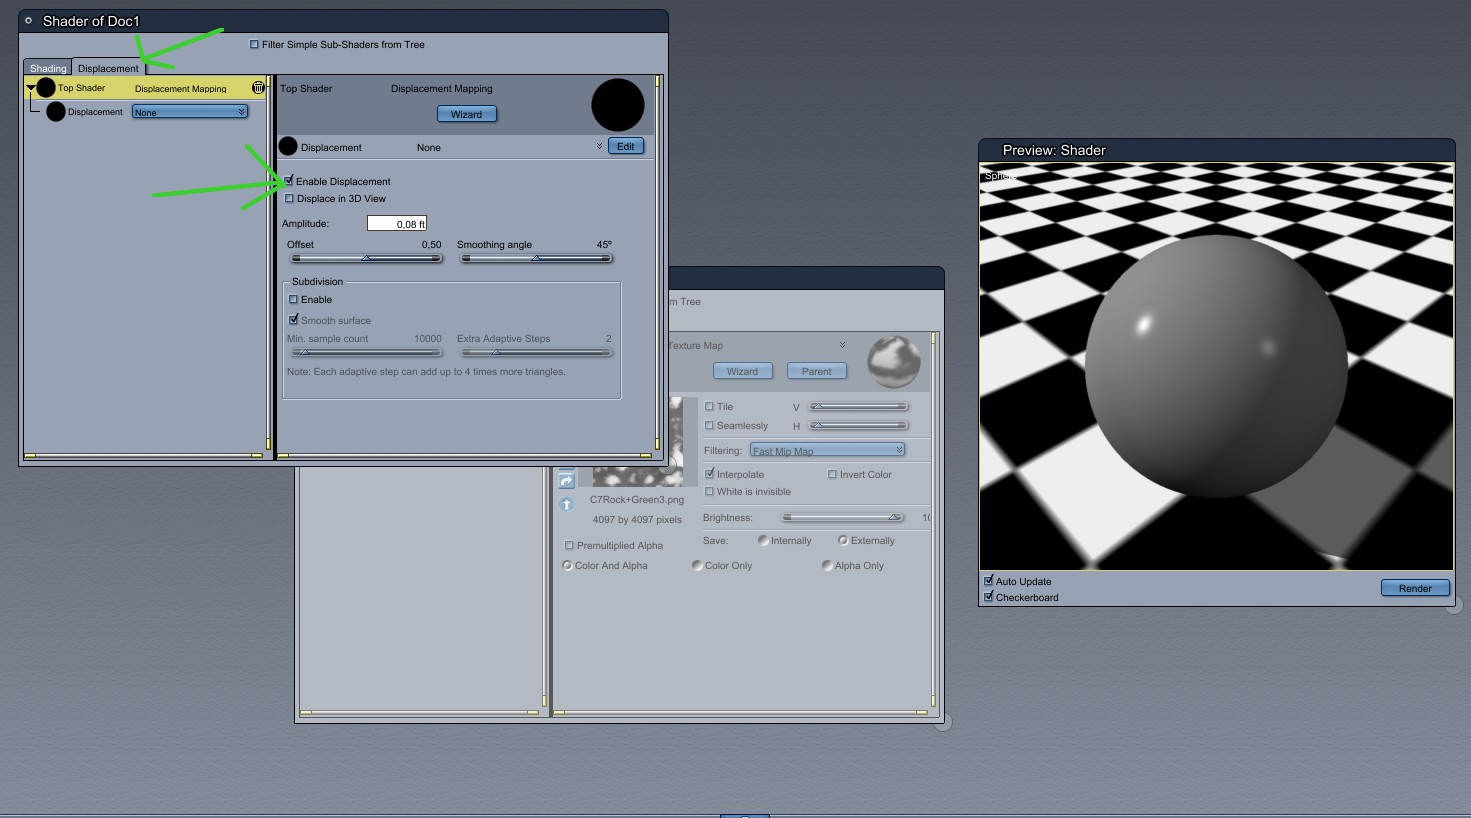1471x818 pixels.
Task: Click the Amplitude input field
Action: pos(397,224)
